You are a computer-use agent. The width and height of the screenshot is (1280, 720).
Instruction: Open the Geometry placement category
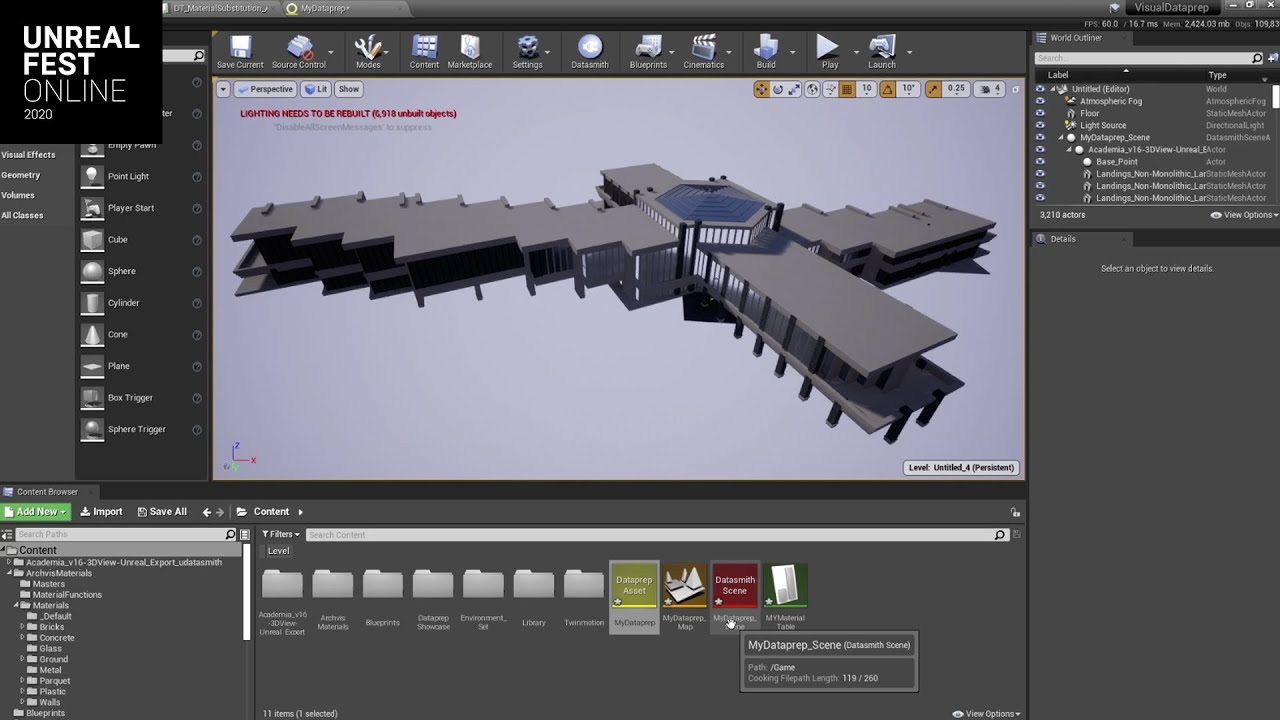tap(21, 175)
